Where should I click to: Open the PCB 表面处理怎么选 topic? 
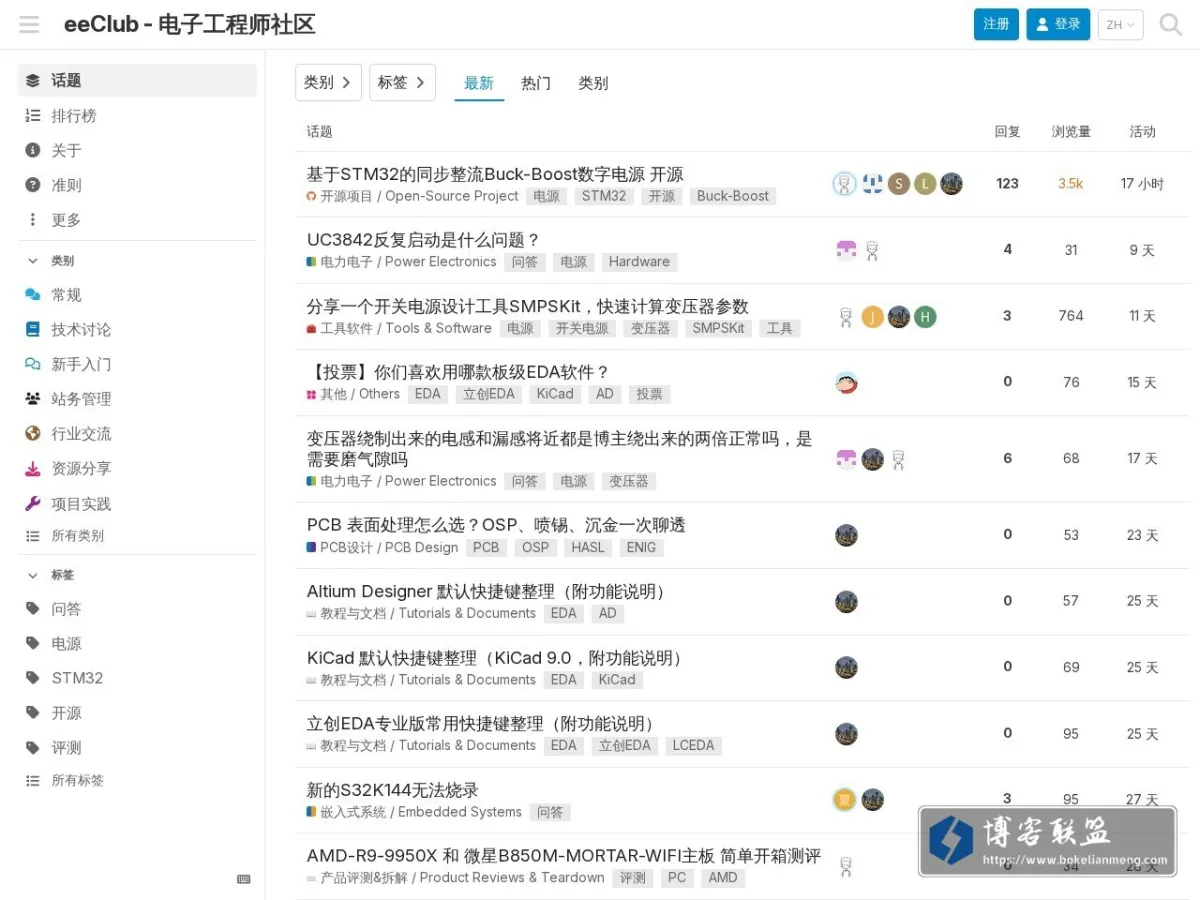496,525
